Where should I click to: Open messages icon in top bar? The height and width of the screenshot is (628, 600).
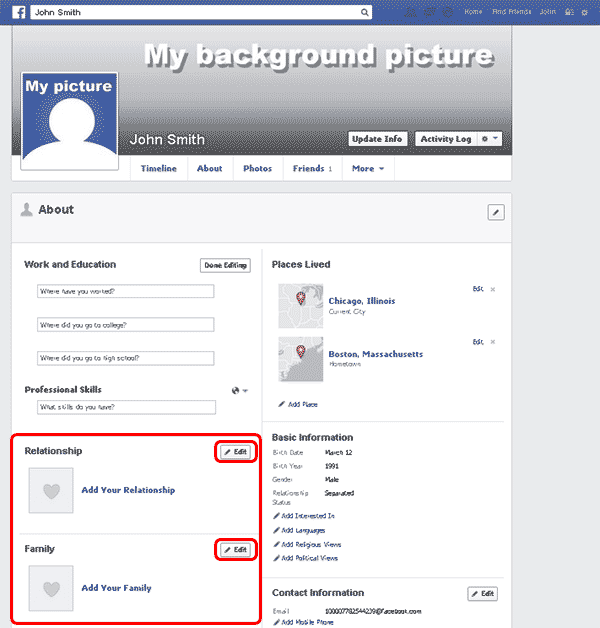coord(429,12)
